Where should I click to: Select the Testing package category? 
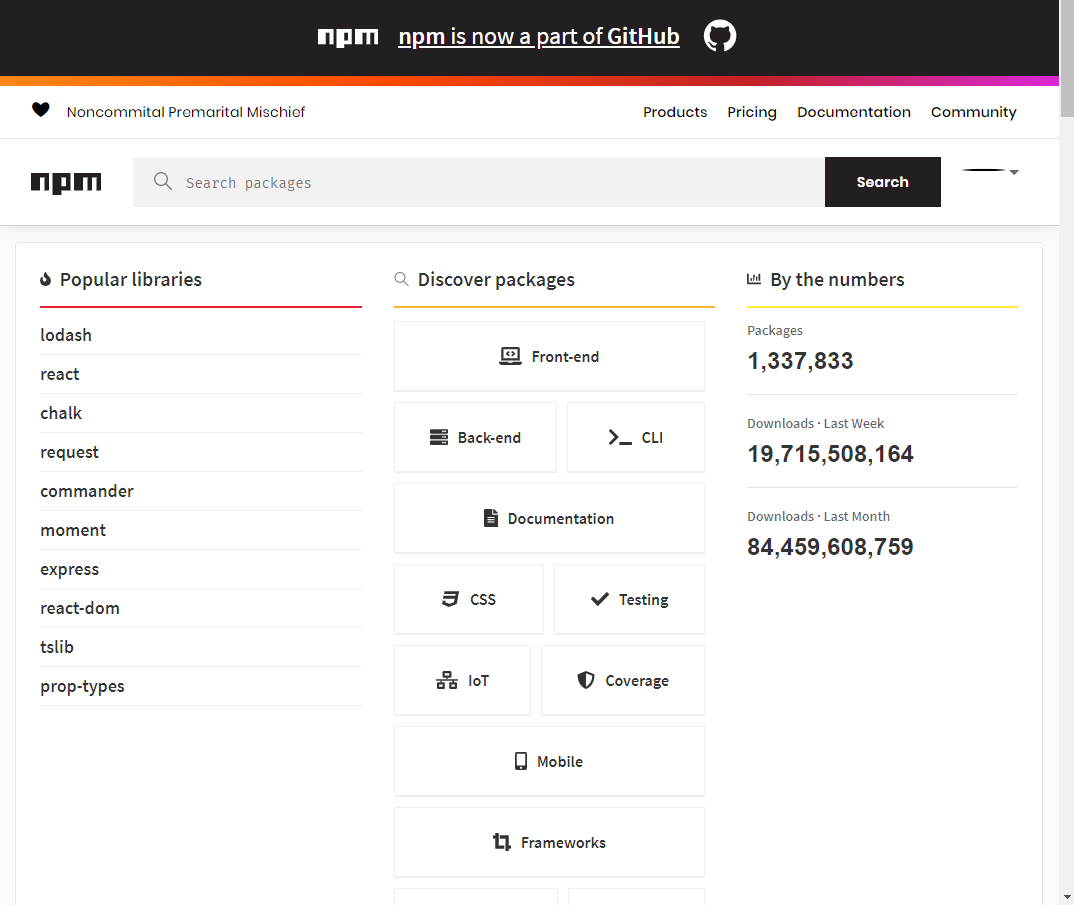pos(629,599)
